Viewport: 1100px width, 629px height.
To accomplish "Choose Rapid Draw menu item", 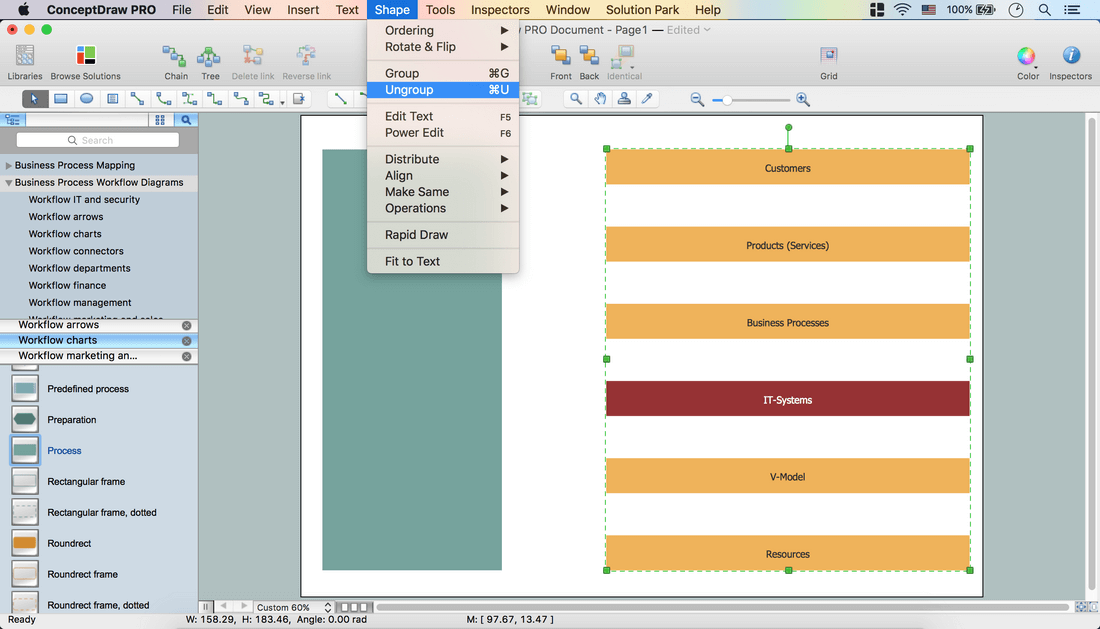I will click(x=443, y=235).
